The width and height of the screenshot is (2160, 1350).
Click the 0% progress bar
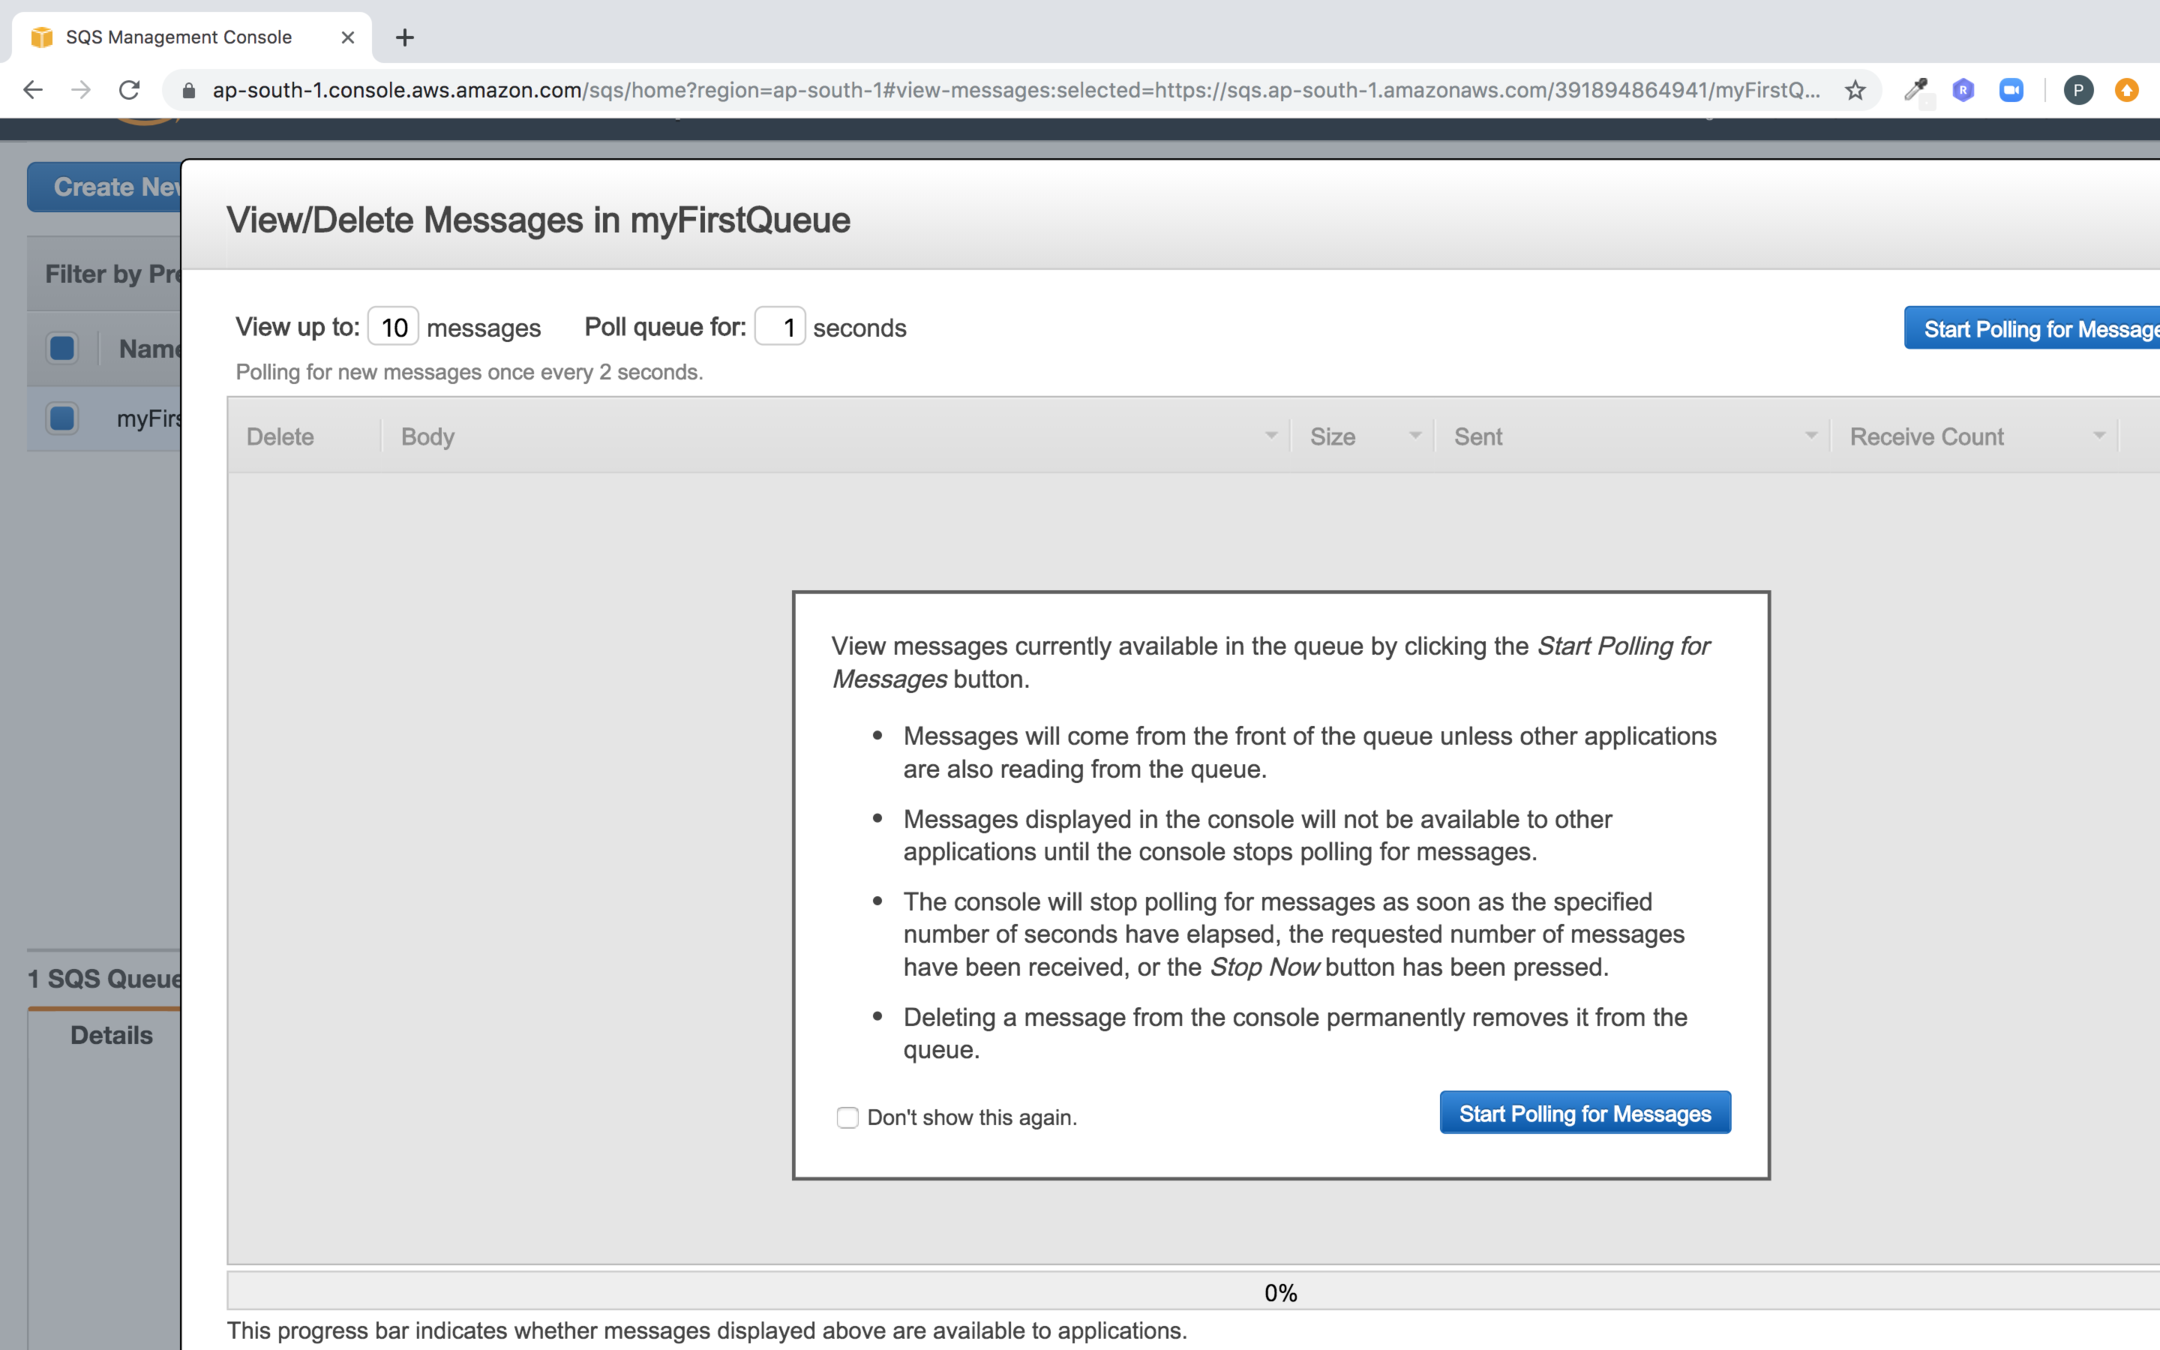(1280, 1292)
